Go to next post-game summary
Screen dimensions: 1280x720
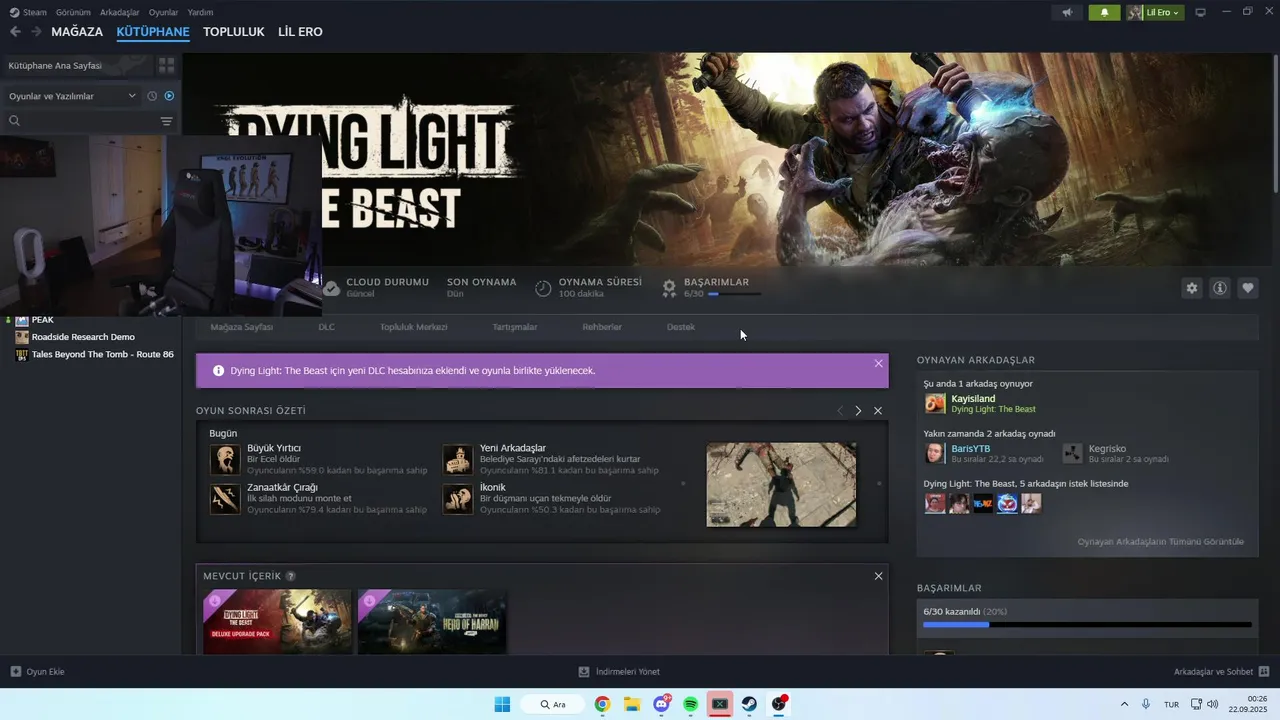tap(858, 411)
